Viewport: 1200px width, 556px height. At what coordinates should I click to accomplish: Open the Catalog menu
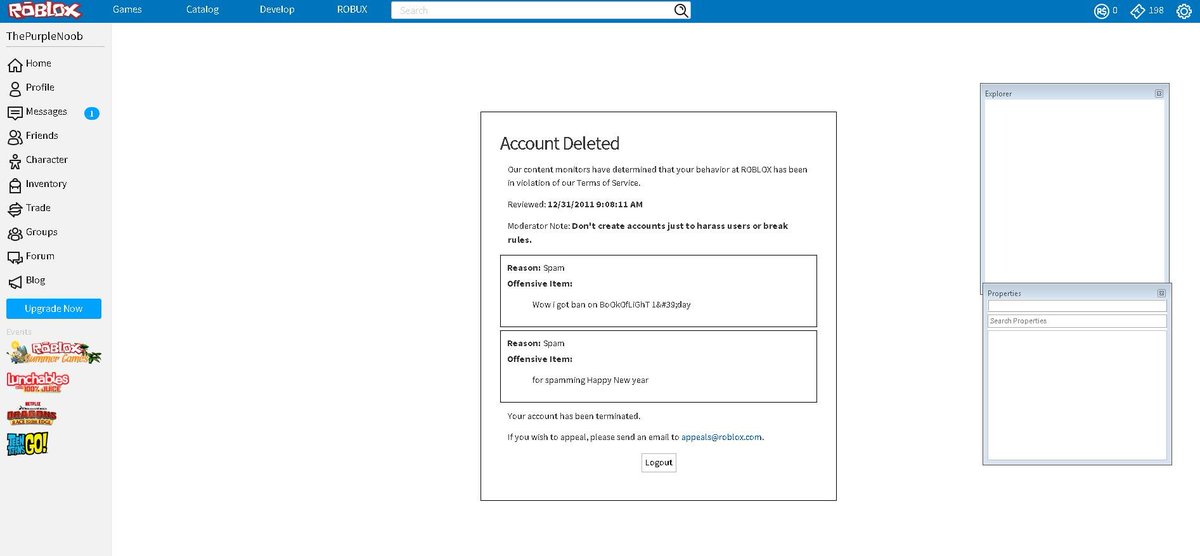pos(202,10)
